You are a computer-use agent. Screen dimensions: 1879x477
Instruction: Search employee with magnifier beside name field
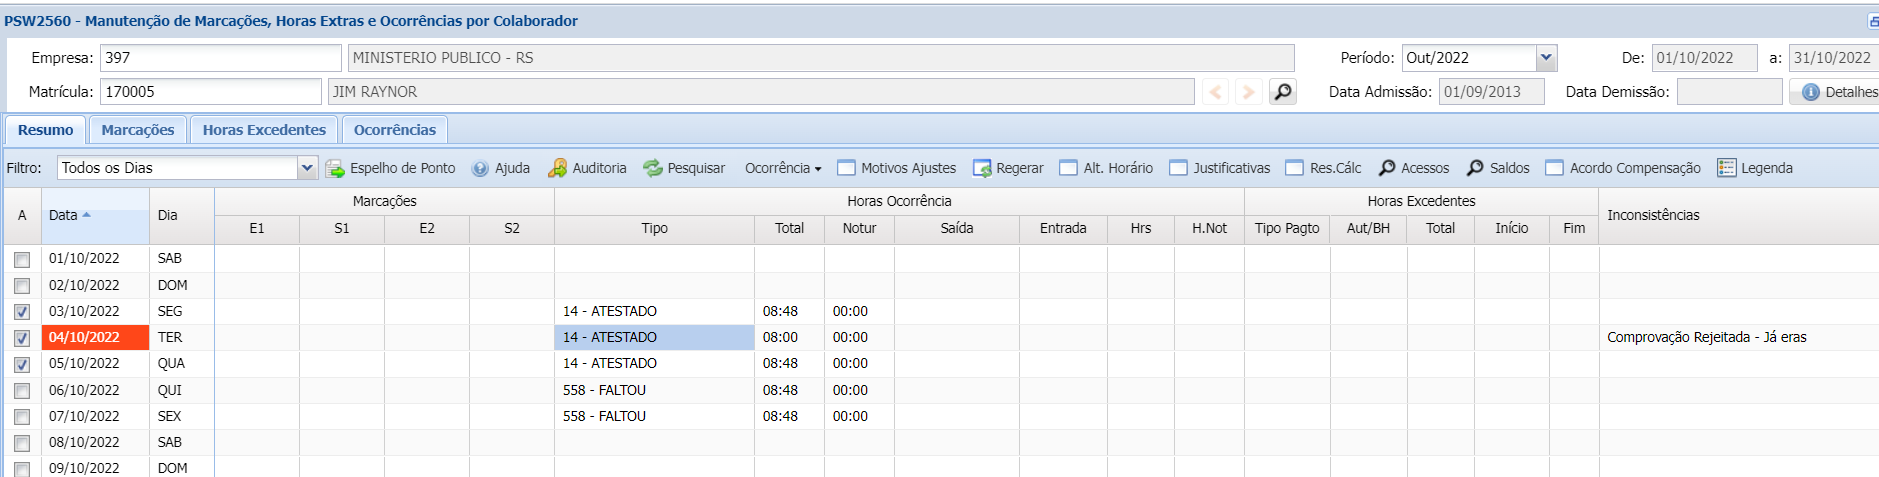[1282, 92]
